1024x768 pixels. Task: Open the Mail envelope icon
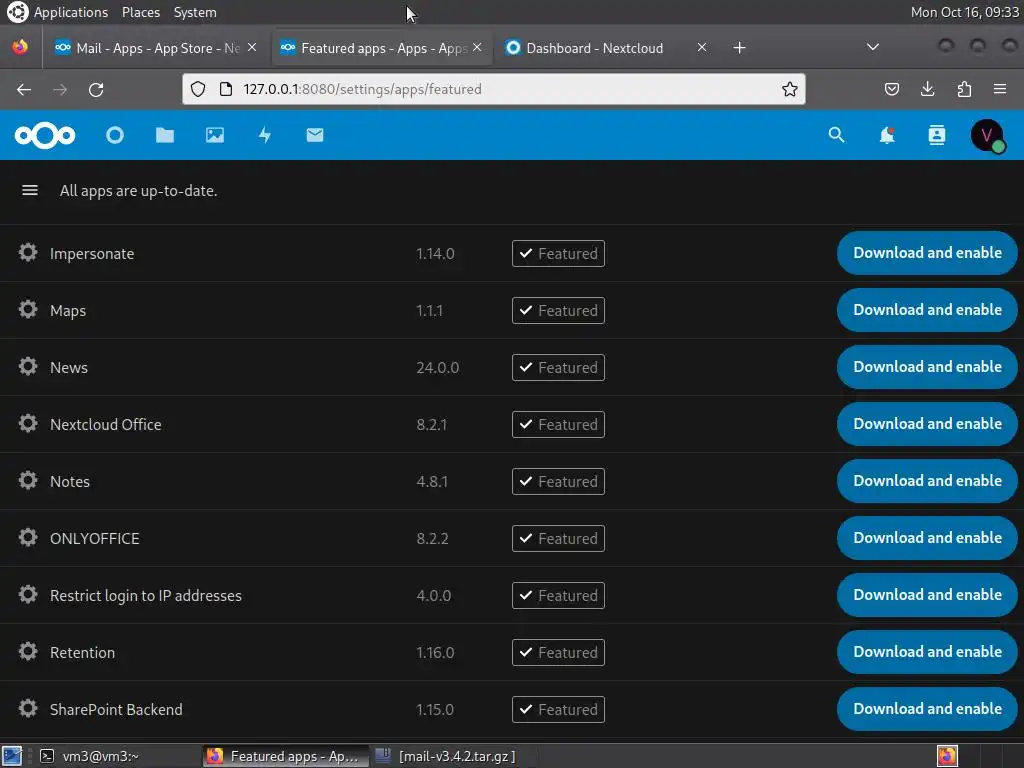point(315,135)
